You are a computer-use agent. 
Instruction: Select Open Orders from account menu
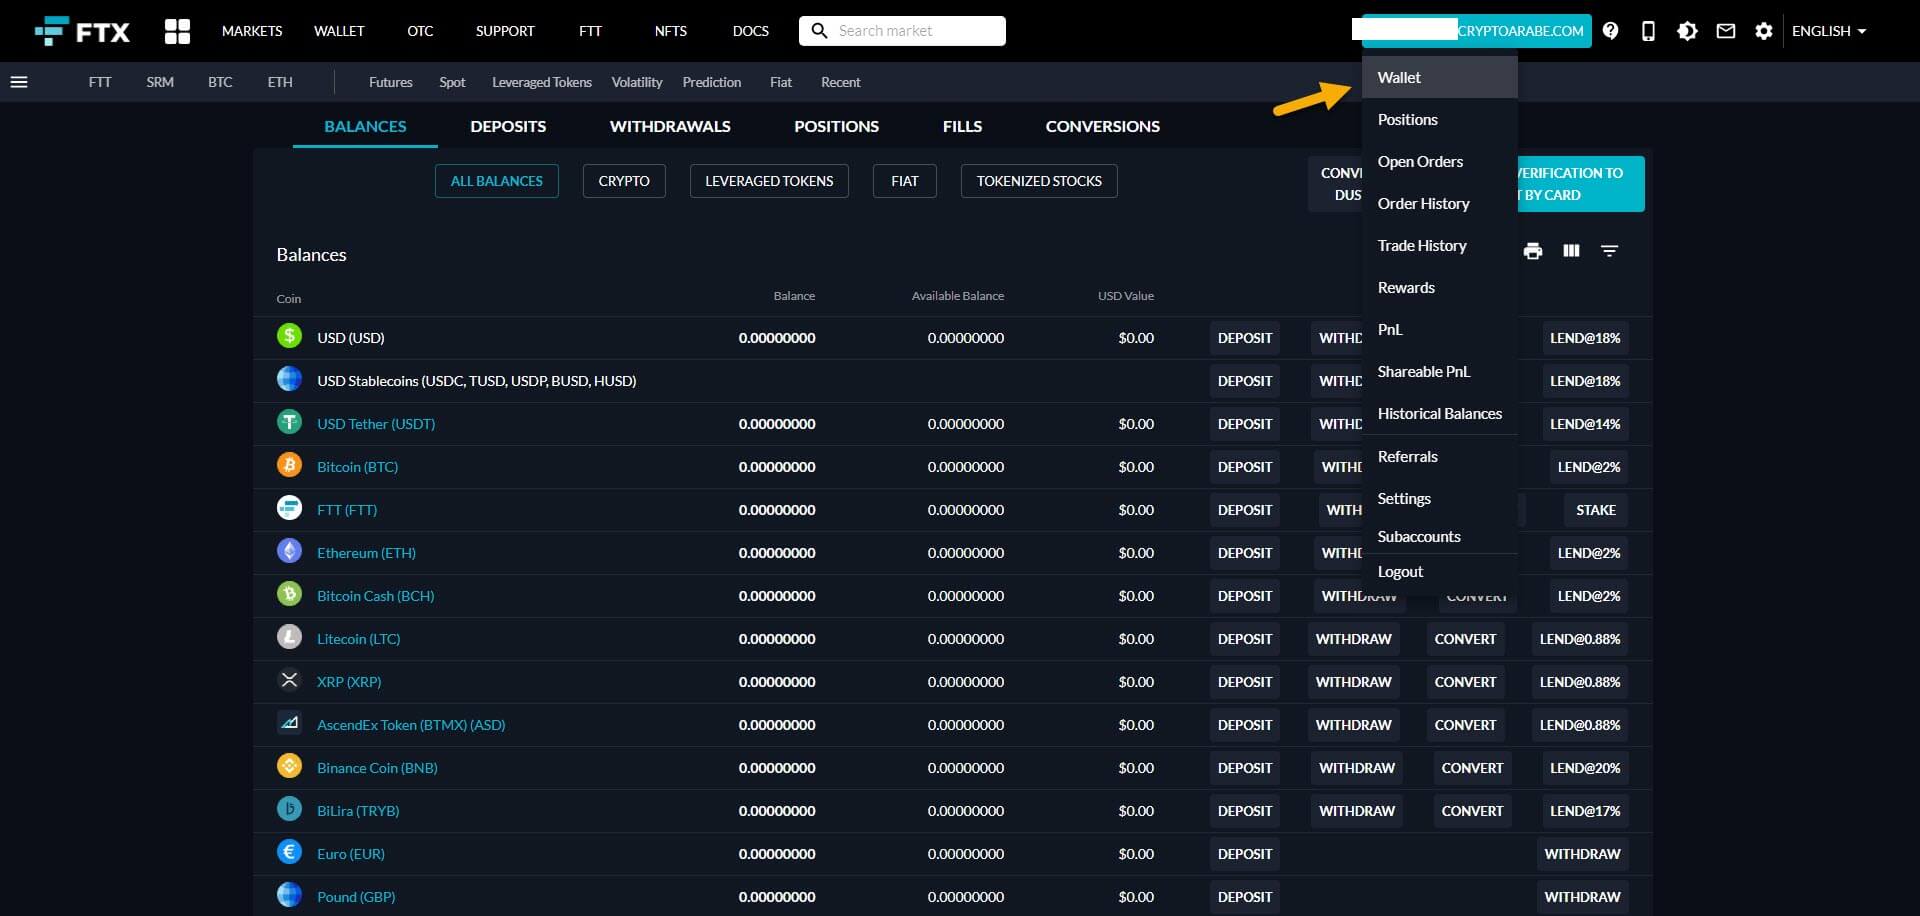pyautogui.click(x=1439, y=161)
